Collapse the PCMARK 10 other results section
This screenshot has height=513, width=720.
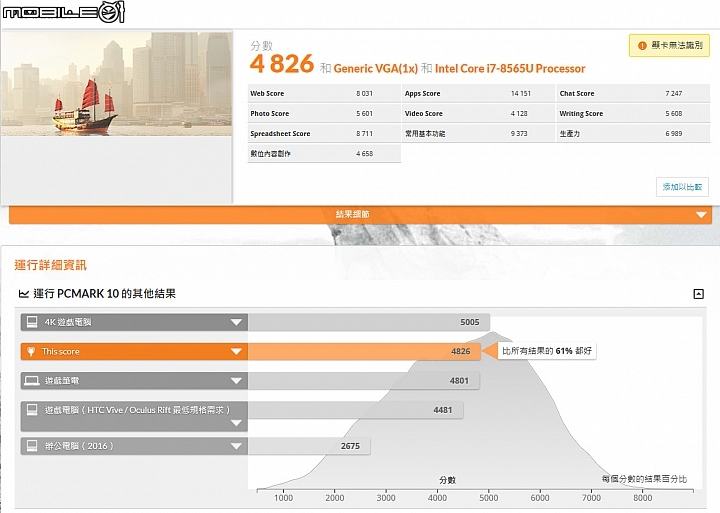698,294
